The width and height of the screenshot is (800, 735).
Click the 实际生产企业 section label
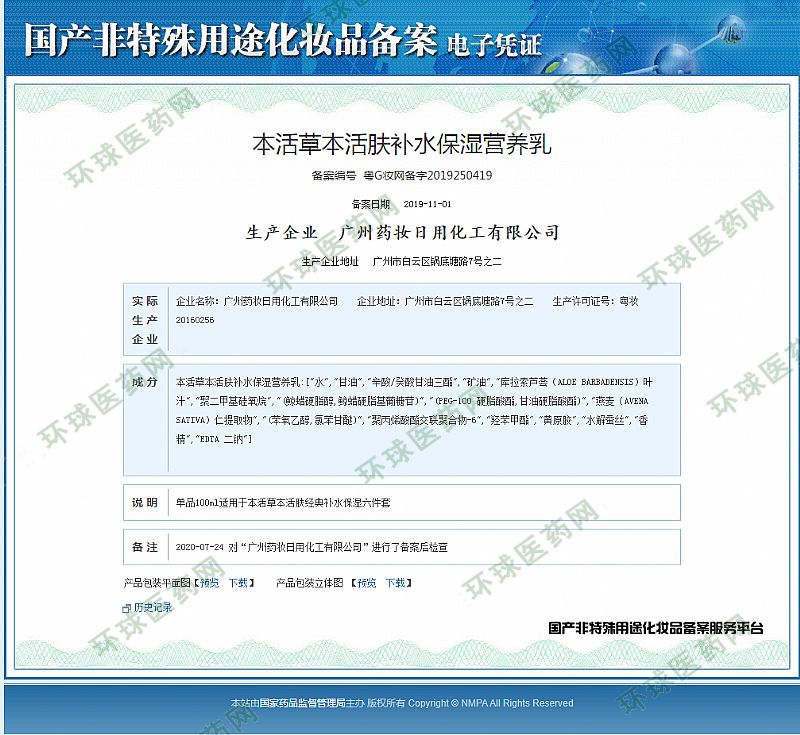tap(145, 320)
